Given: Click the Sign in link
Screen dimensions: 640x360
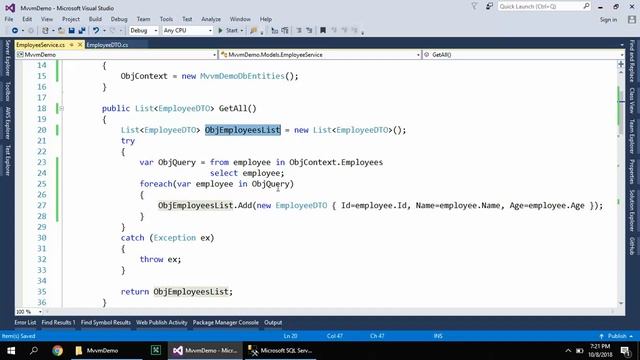Looking at the screenshot, I should [x=608, y=20].
